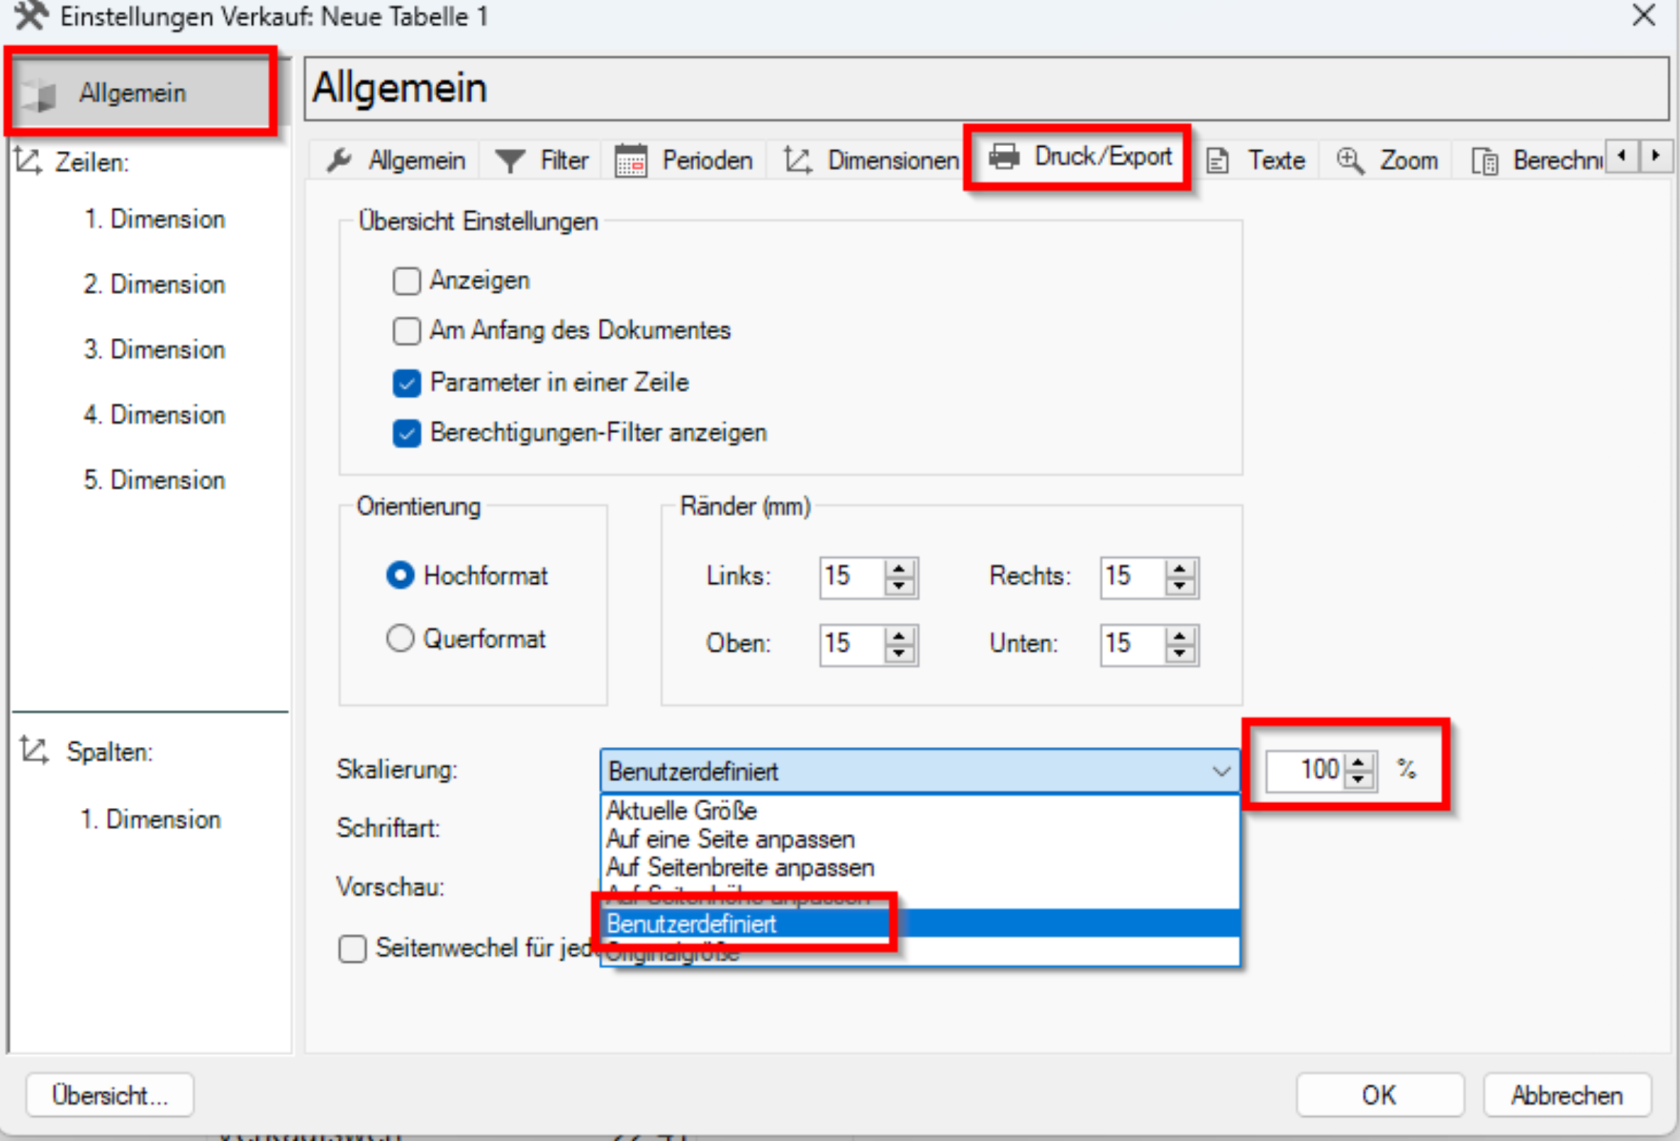Tick the Seitenwechsel checkbox

click(x=353, y=948)
